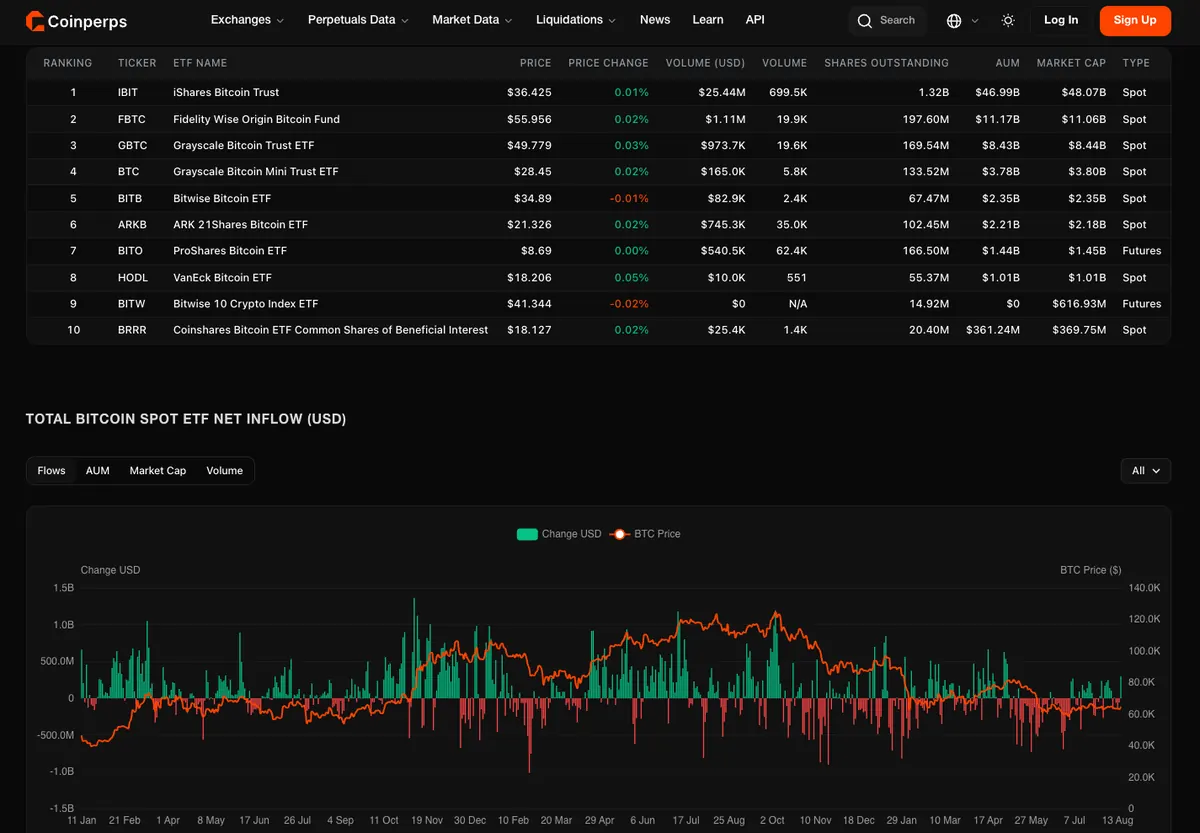The image size is (1200, 833).
Task: Click the HODL ticker cell
Action: pos(132,278)
